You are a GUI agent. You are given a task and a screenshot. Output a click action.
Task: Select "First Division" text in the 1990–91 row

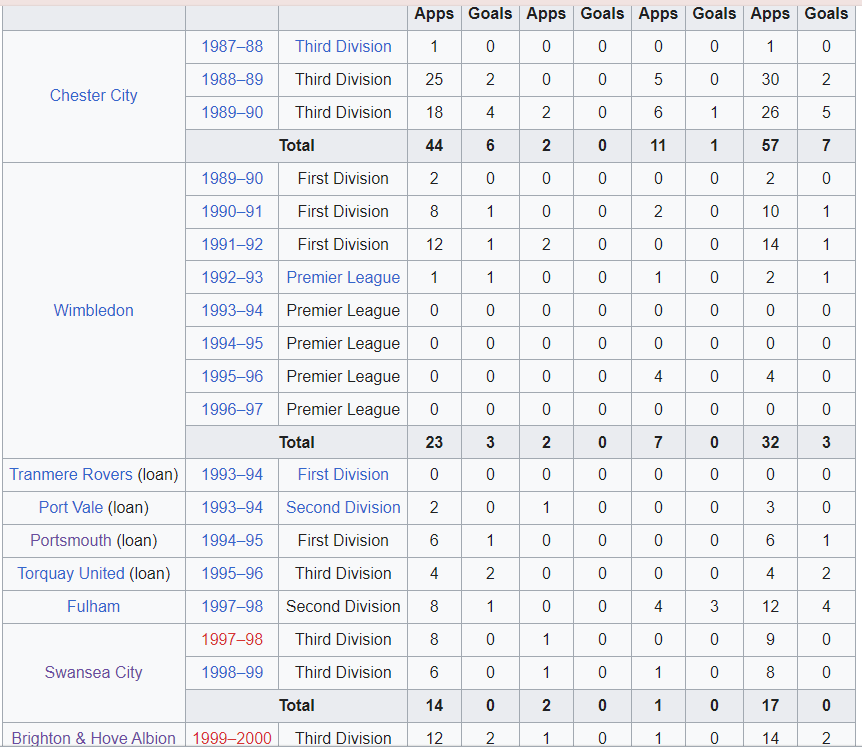[343, 211]
